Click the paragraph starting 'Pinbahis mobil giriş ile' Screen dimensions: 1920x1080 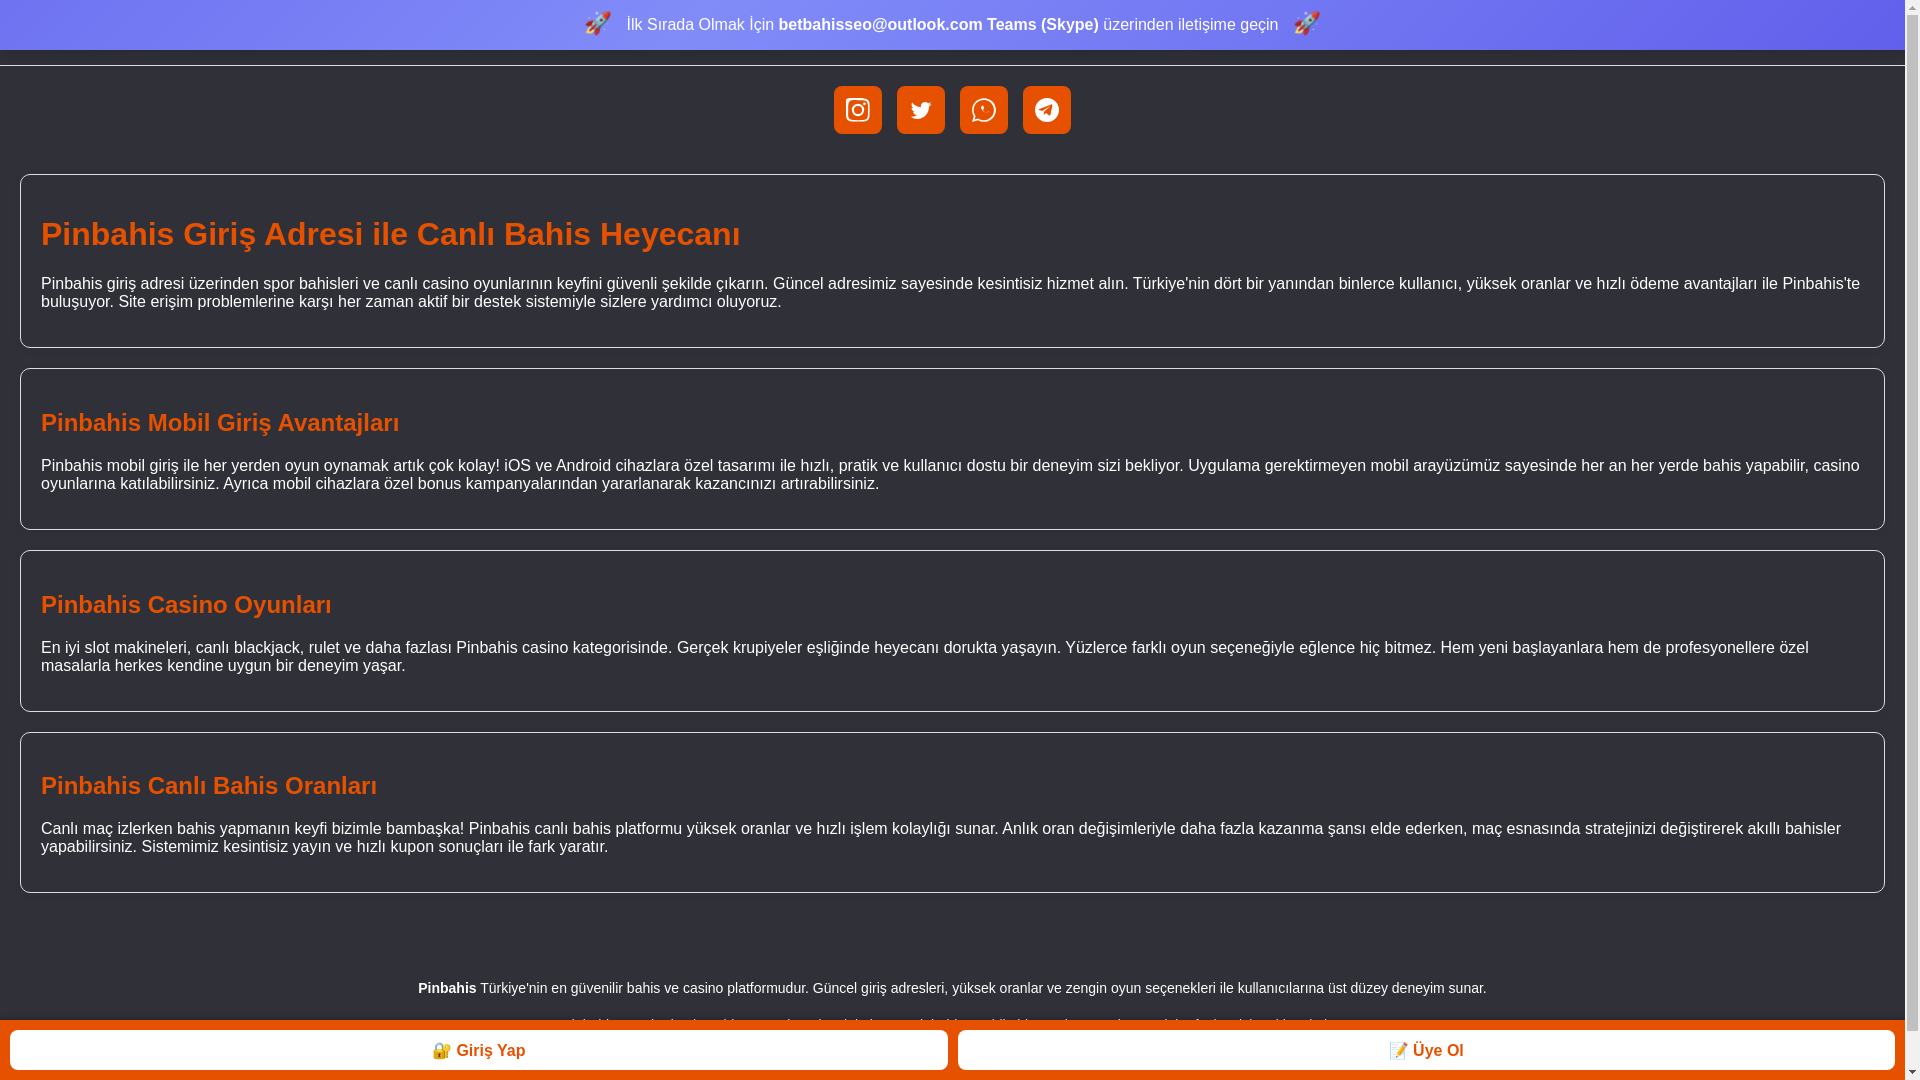pyautogui.click(x=950, y=475)
